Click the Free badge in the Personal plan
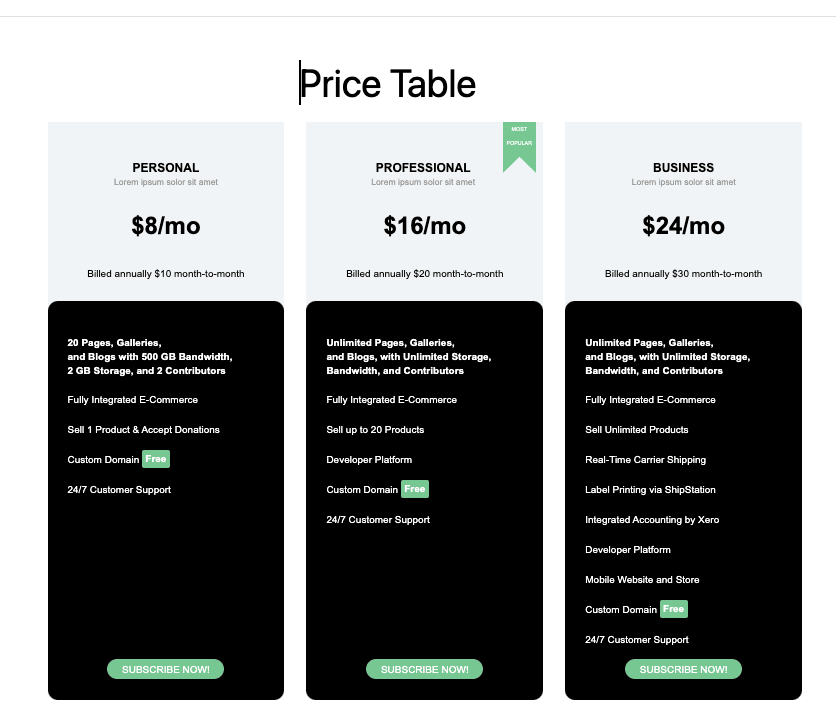836x710 pixels. click(156, 459)
